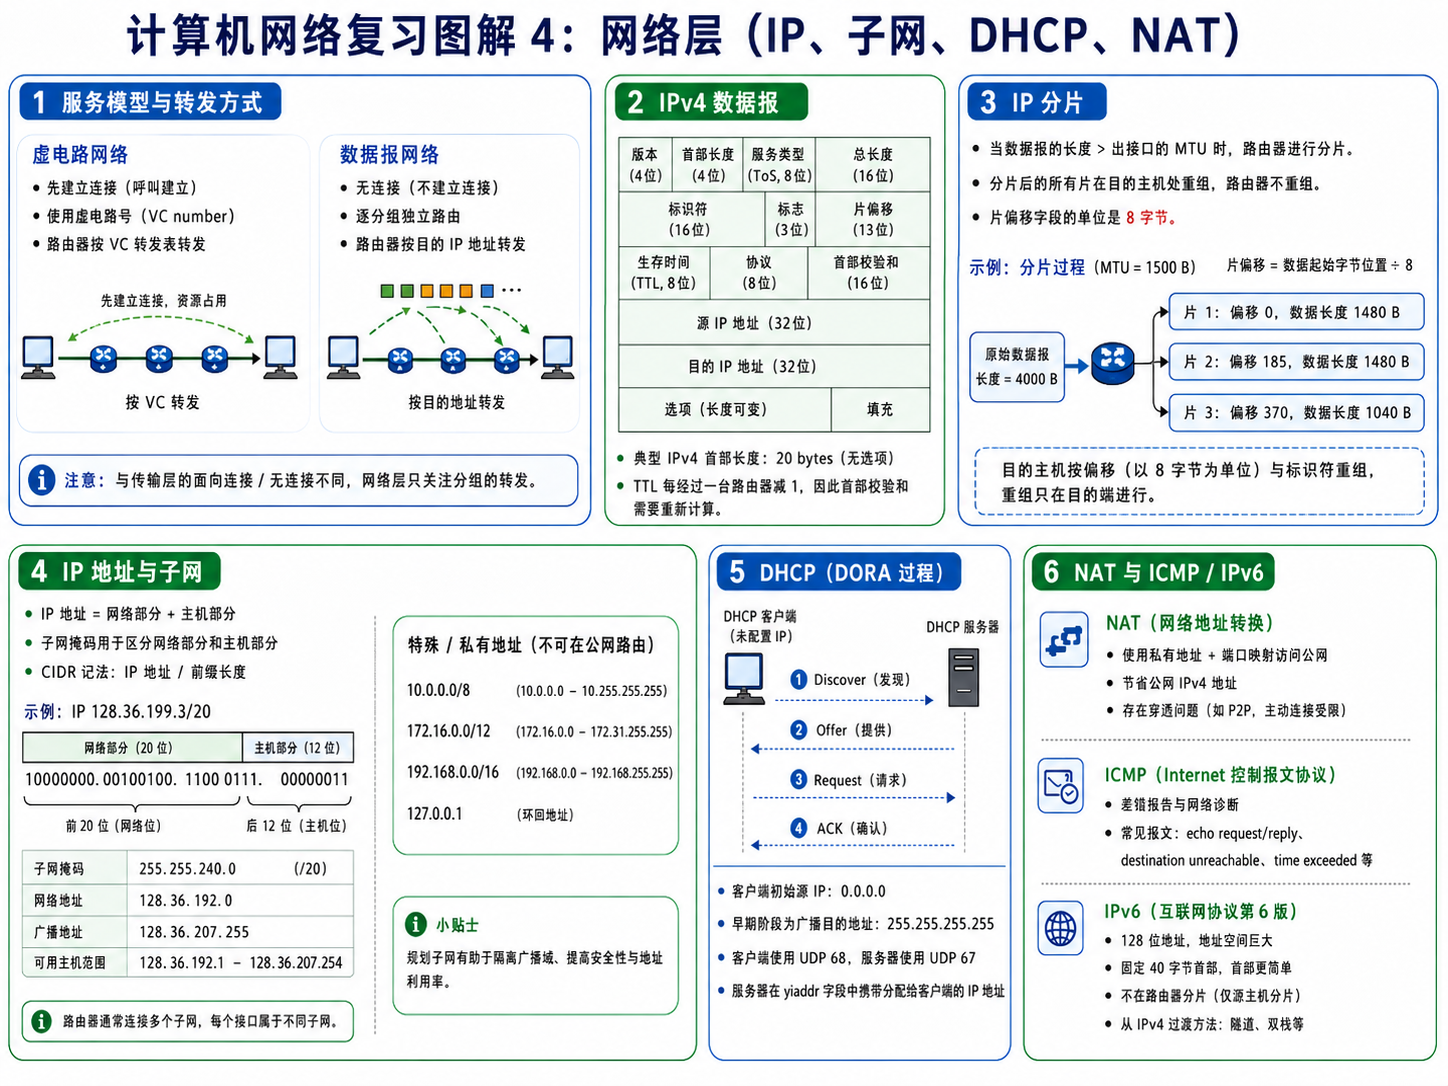The height and width of the screenshot is (1086, 1448).
Task: Select section header 5 DHCP (DORA 过程)
Action: tap(838, 572)
